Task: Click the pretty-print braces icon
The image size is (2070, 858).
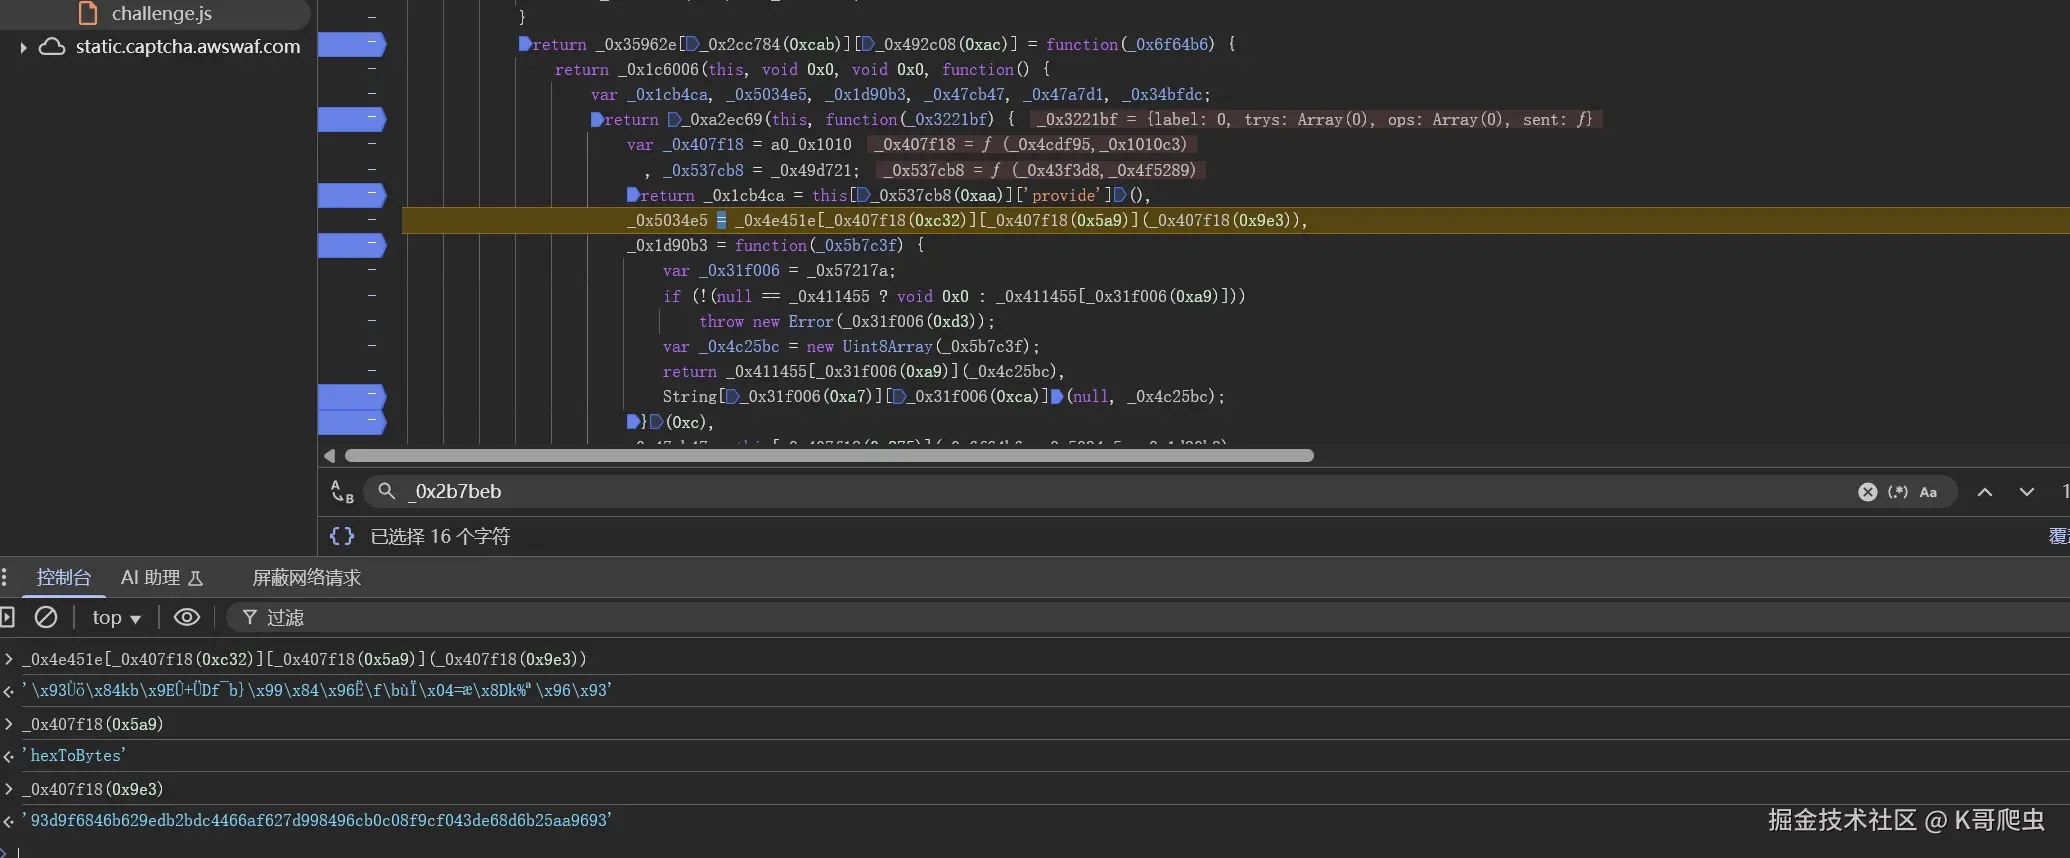Action: 342,536
